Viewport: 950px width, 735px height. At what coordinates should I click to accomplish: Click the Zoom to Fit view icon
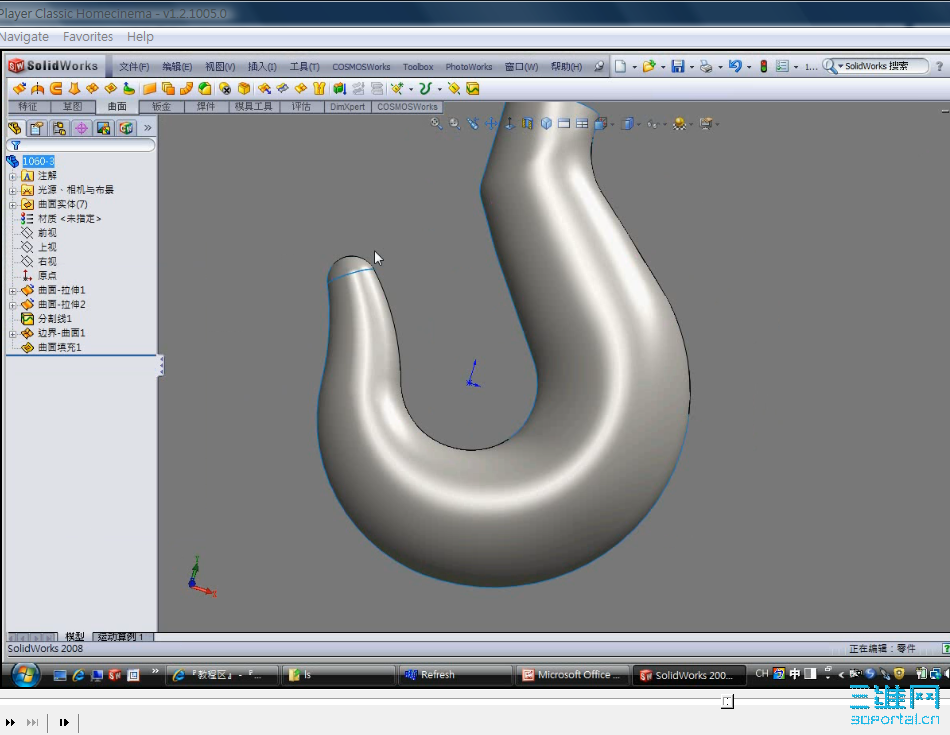[436, 124]
